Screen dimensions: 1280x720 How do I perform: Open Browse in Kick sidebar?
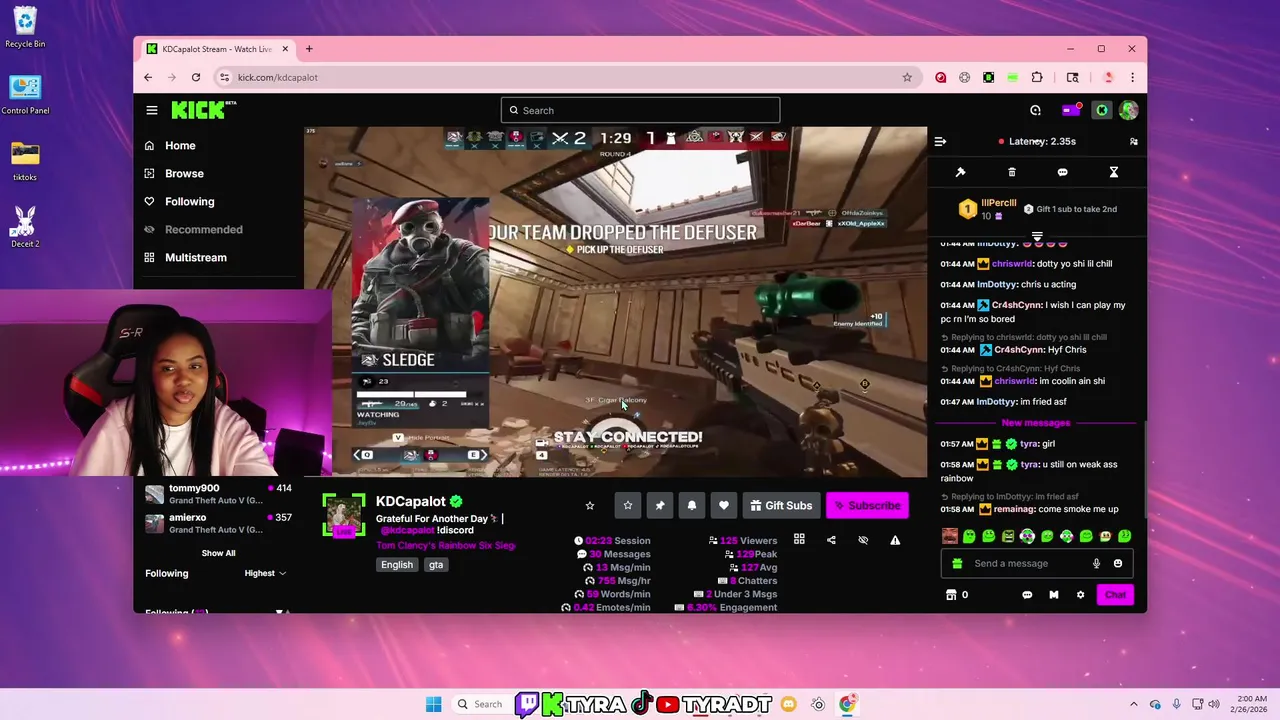tap(184, 173)
